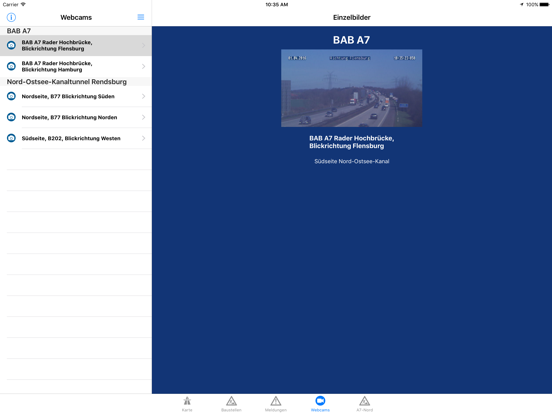Click camera icon of Blickrichtung Westen row
Screen dimensions: 552x414
tap(11, 138)
